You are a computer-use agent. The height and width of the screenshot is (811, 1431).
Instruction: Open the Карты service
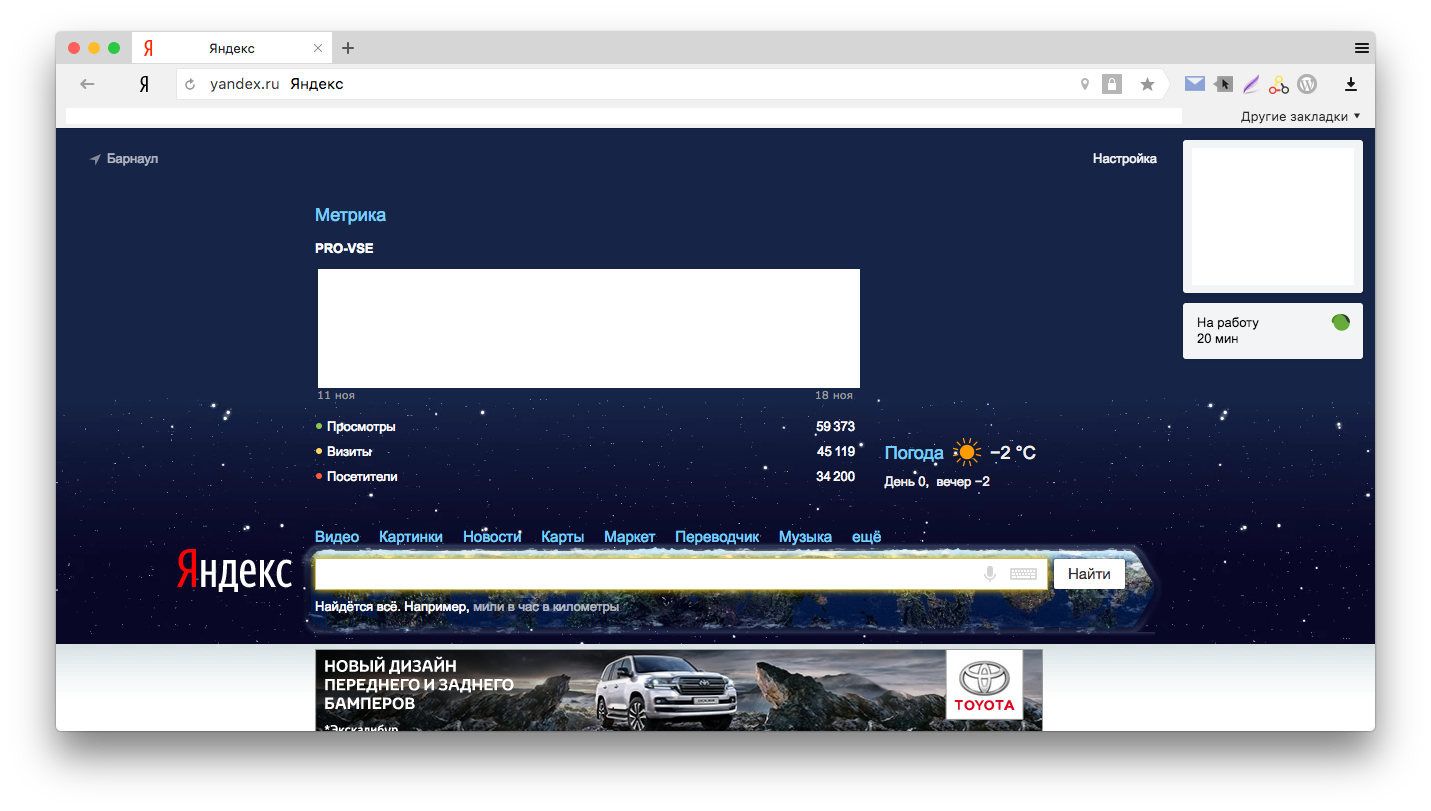pyautogui.click(x=562, y=537)
